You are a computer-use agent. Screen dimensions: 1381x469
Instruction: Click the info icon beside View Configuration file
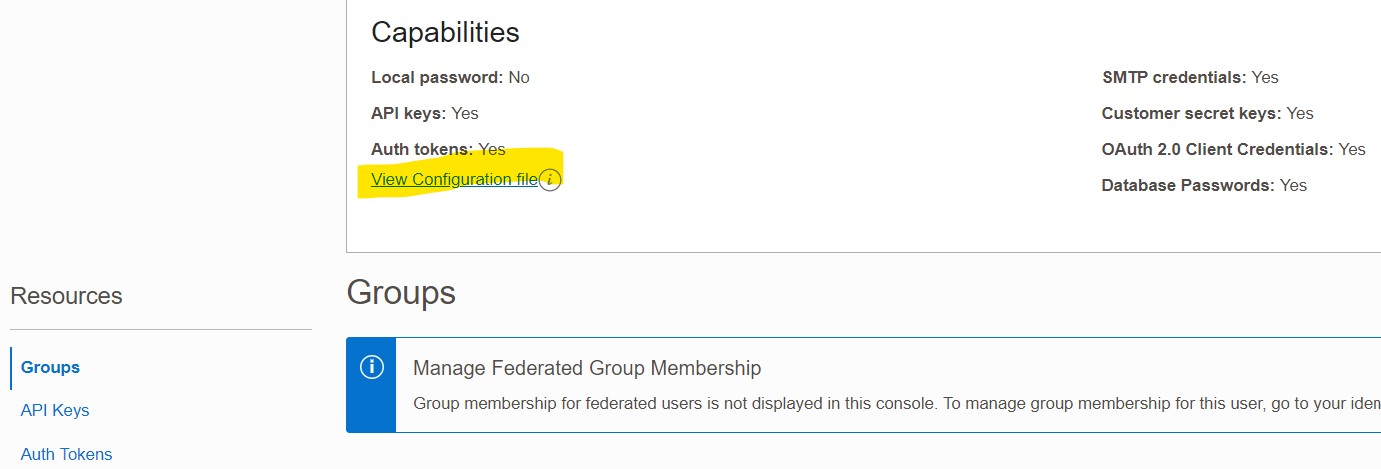pos(550,180)
